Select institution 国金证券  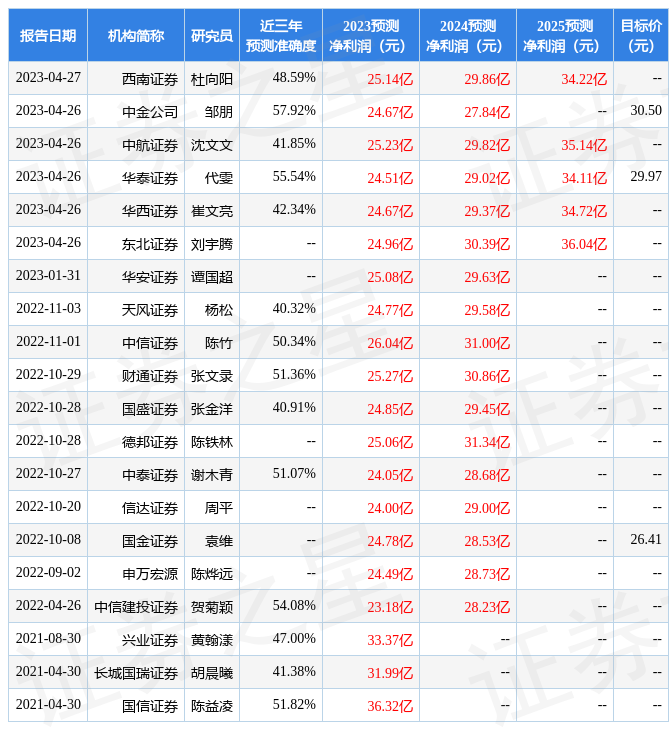pos(150,541)
